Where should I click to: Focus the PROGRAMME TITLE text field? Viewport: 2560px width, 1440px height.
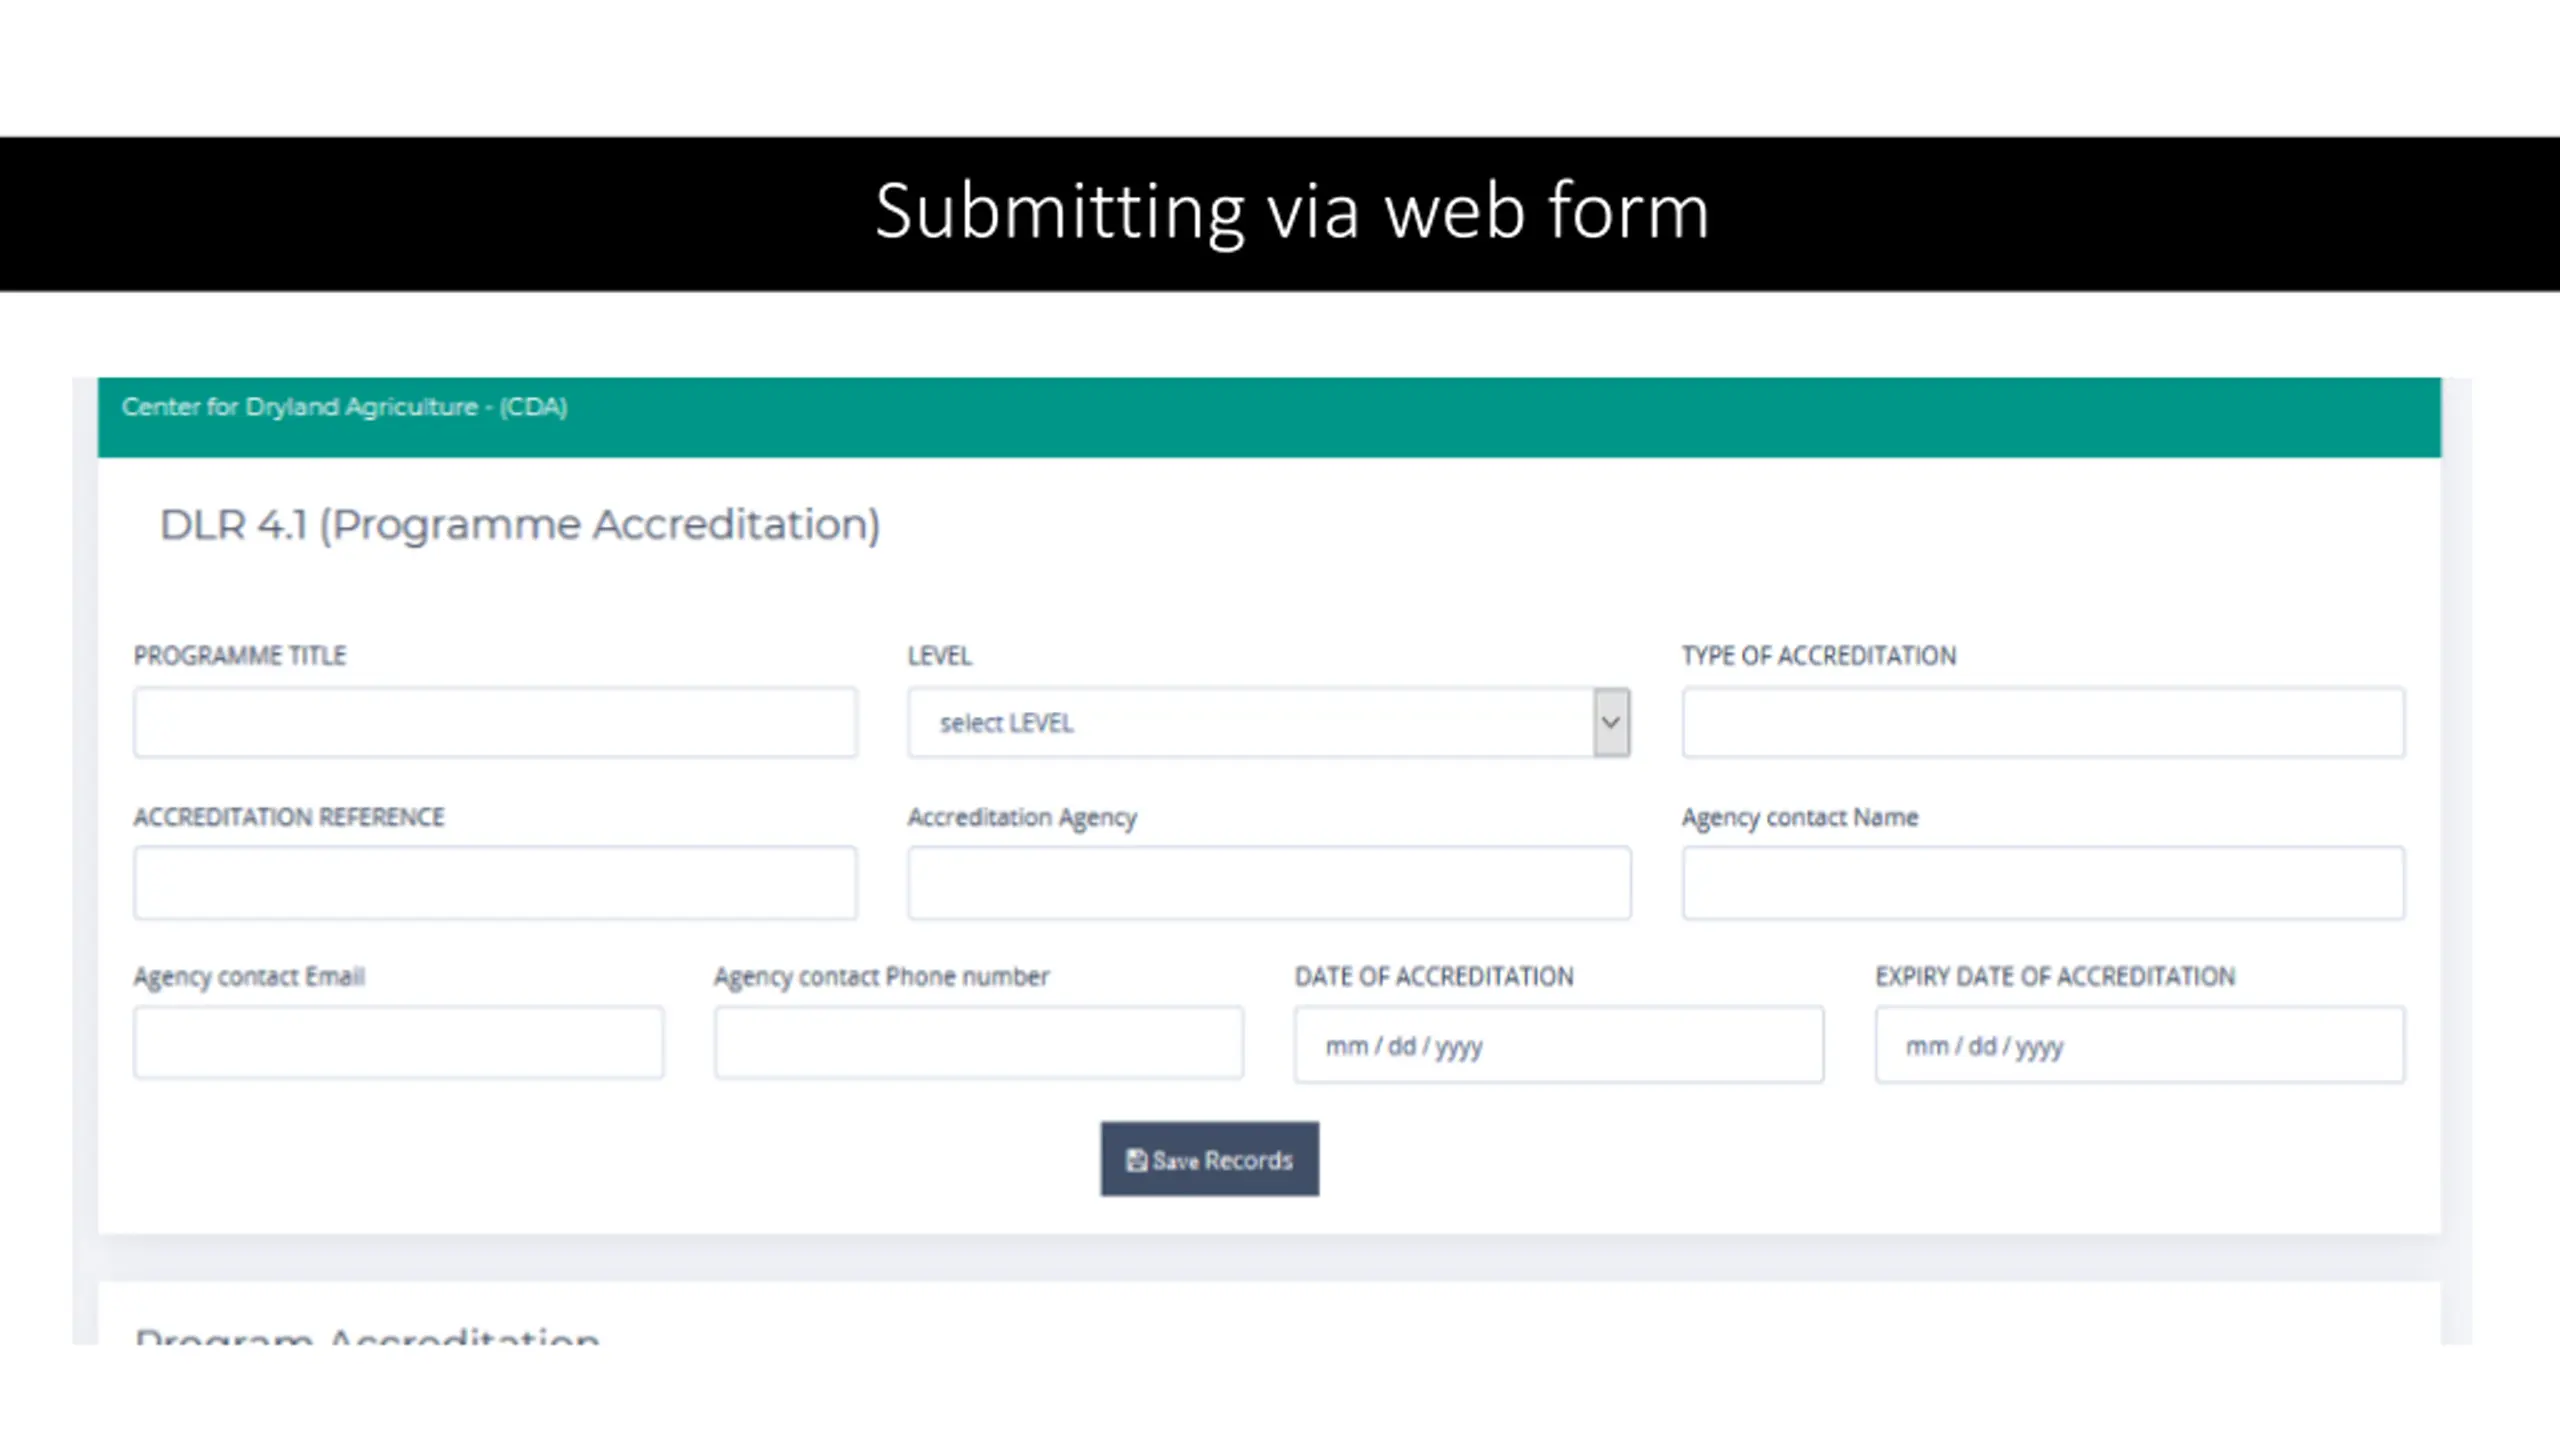pyautogui.click(x=495, y=722)
